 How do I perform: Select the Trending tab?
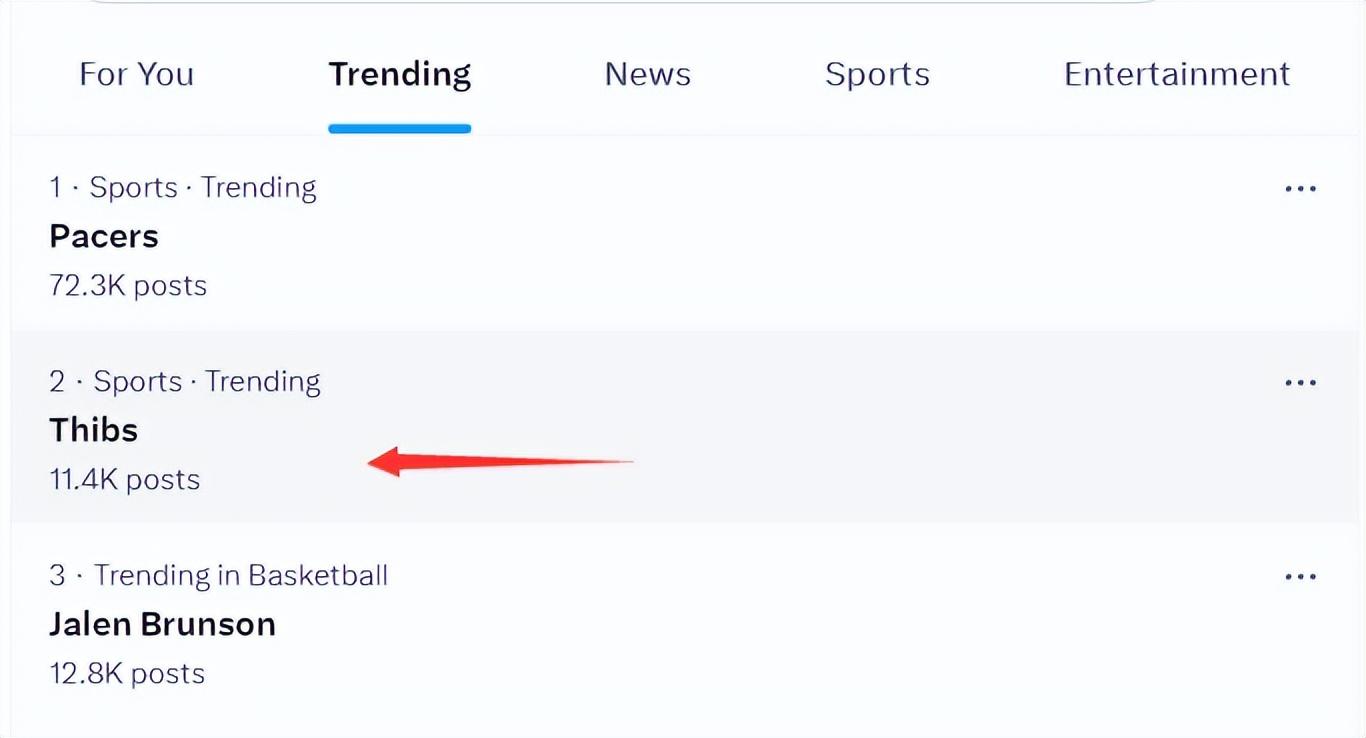(399, 74)
